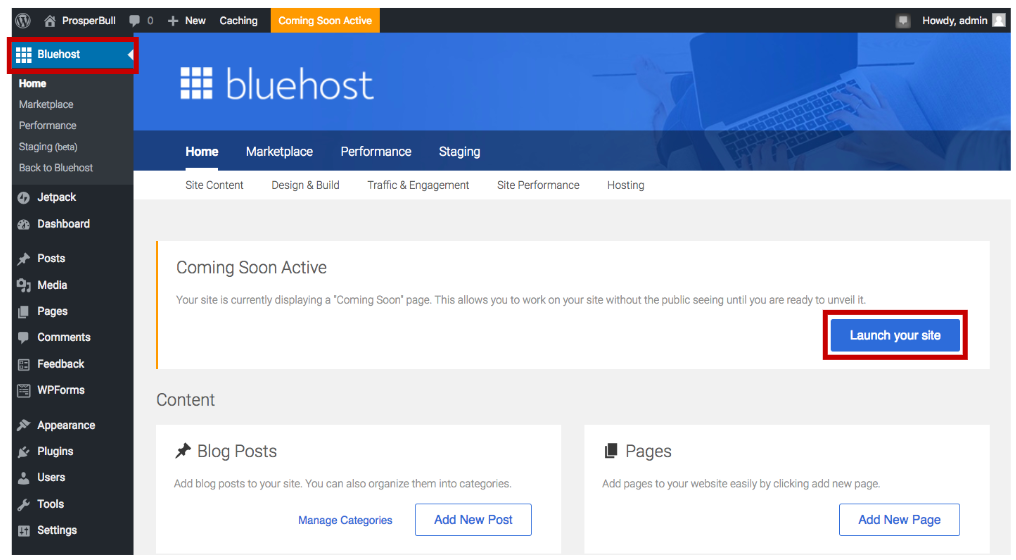Open the Users menu item
1016x560 pixels.
tap(51, 477)
